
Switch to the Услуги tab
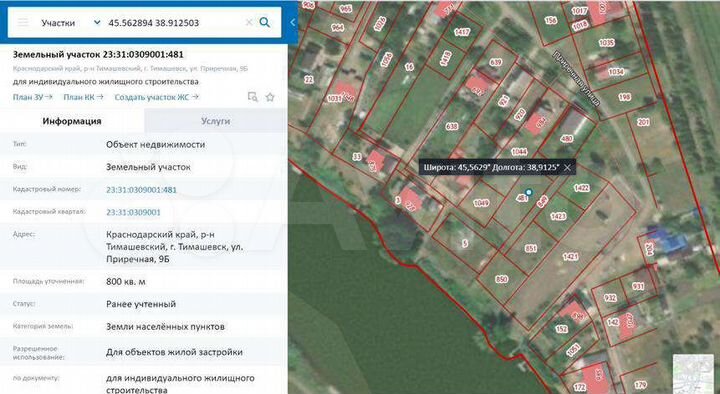point(215,121)
